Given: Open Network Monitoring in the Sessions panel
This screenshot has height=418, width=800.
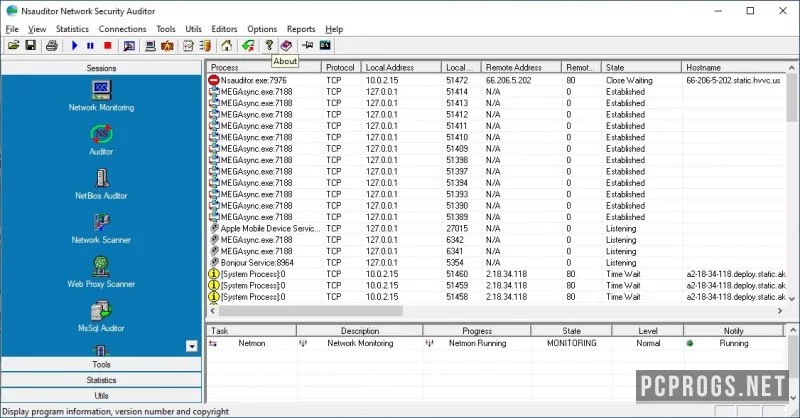Looking at the screenshot, I should [x=101, y=96].
